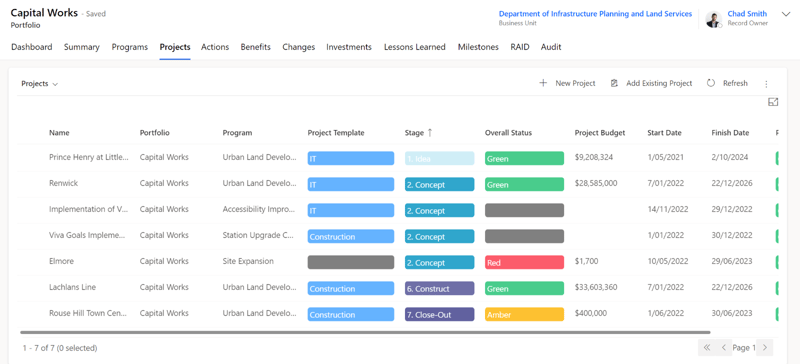Click the horizontal scrollbar under the grid
Image resolution: width=800 pixels, height=364 pixels.
coord(365,332)
